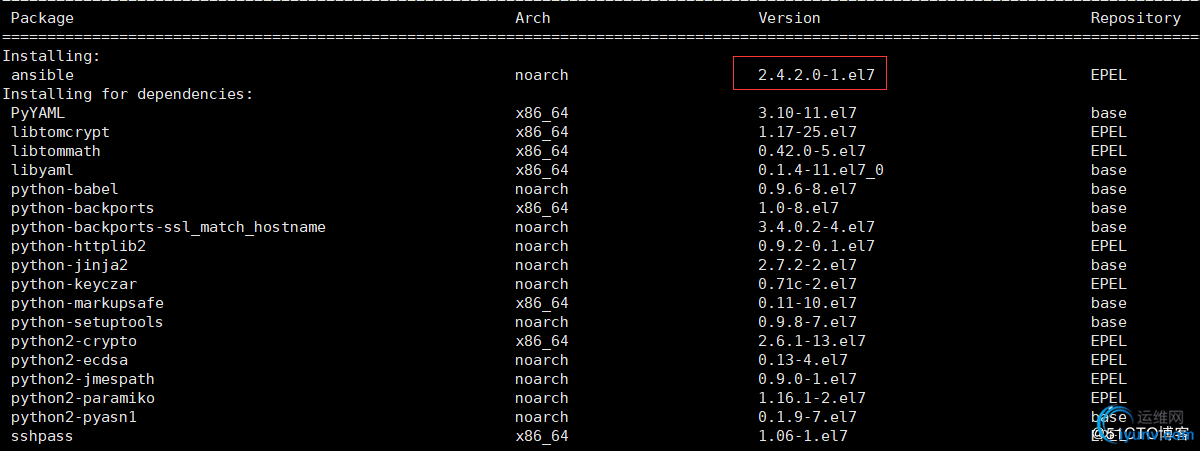Click version 1.06-1.el7

pos(803,436)
